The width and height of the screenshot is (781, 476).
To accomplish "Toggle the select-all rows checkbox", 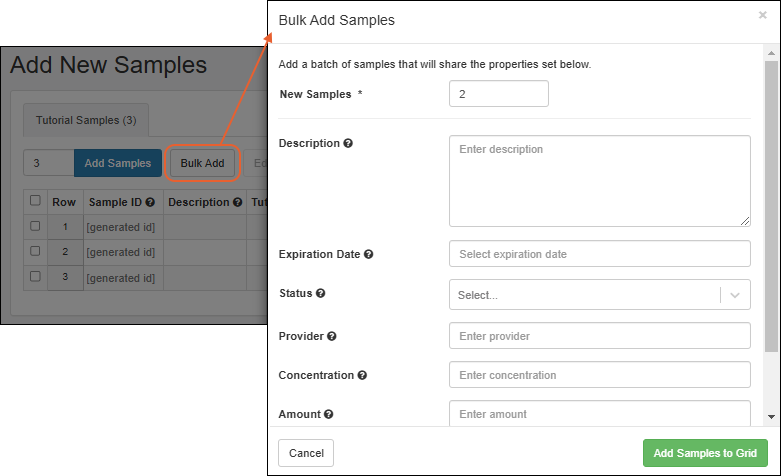I will (35, 201).
